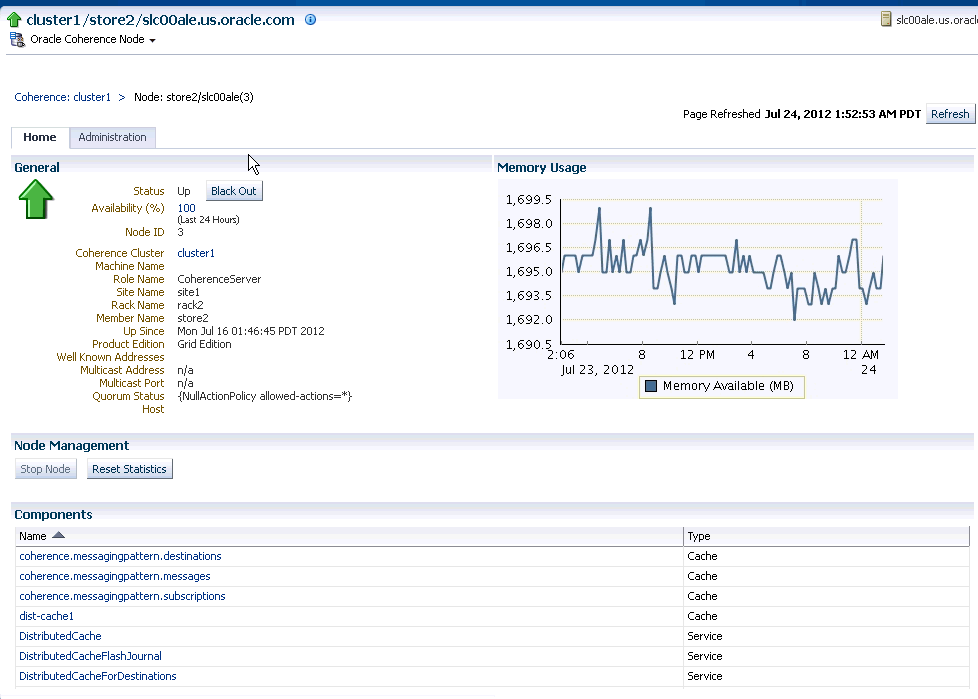Click the '(Last 24 Hours)' availability note

208,220
